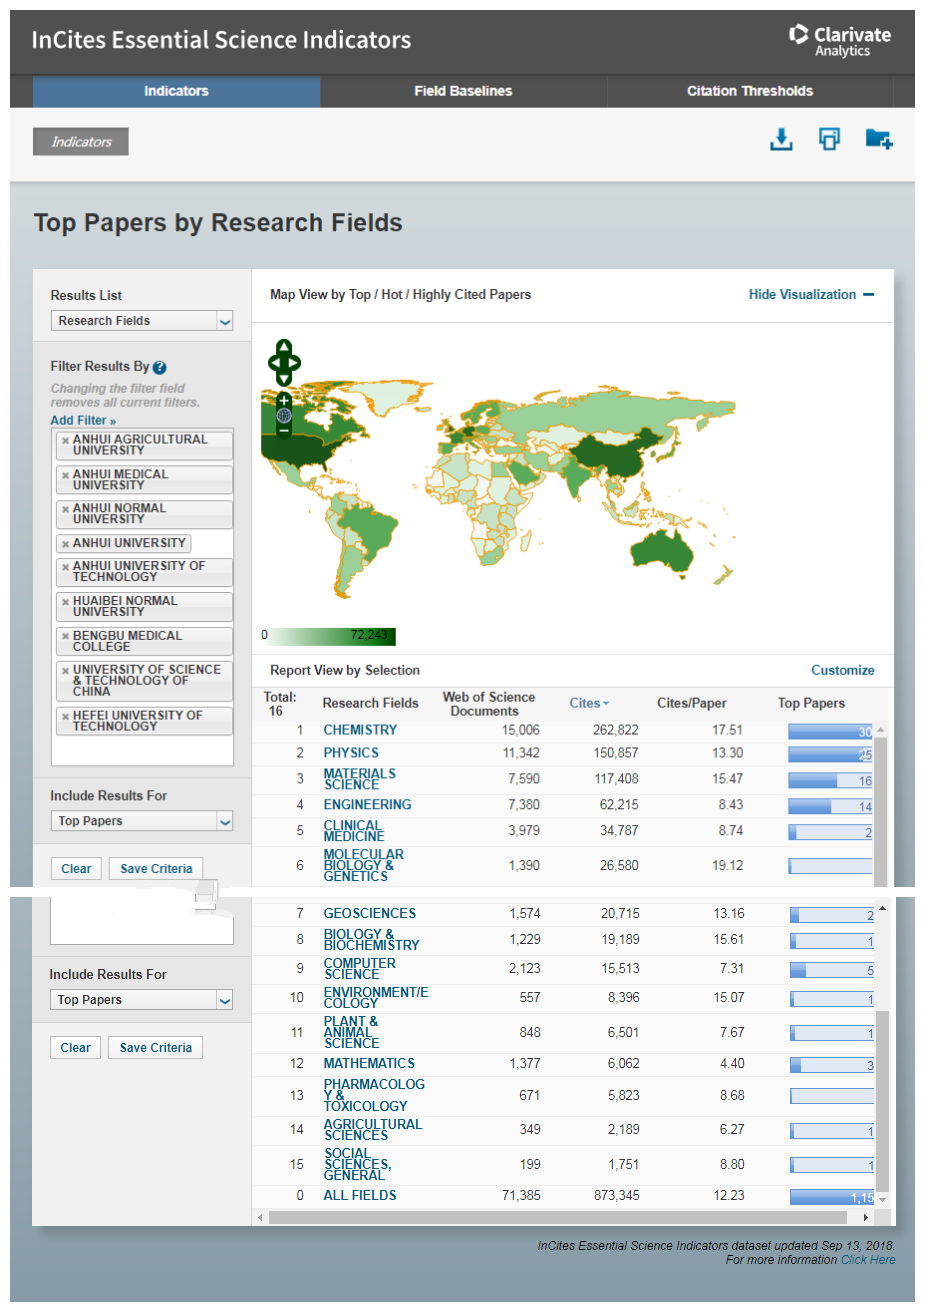Viewport: 925px width, 1312px height.
Task: Click the download icon in the toolbar
Action: pyautogui.click(x=781, y=139)
